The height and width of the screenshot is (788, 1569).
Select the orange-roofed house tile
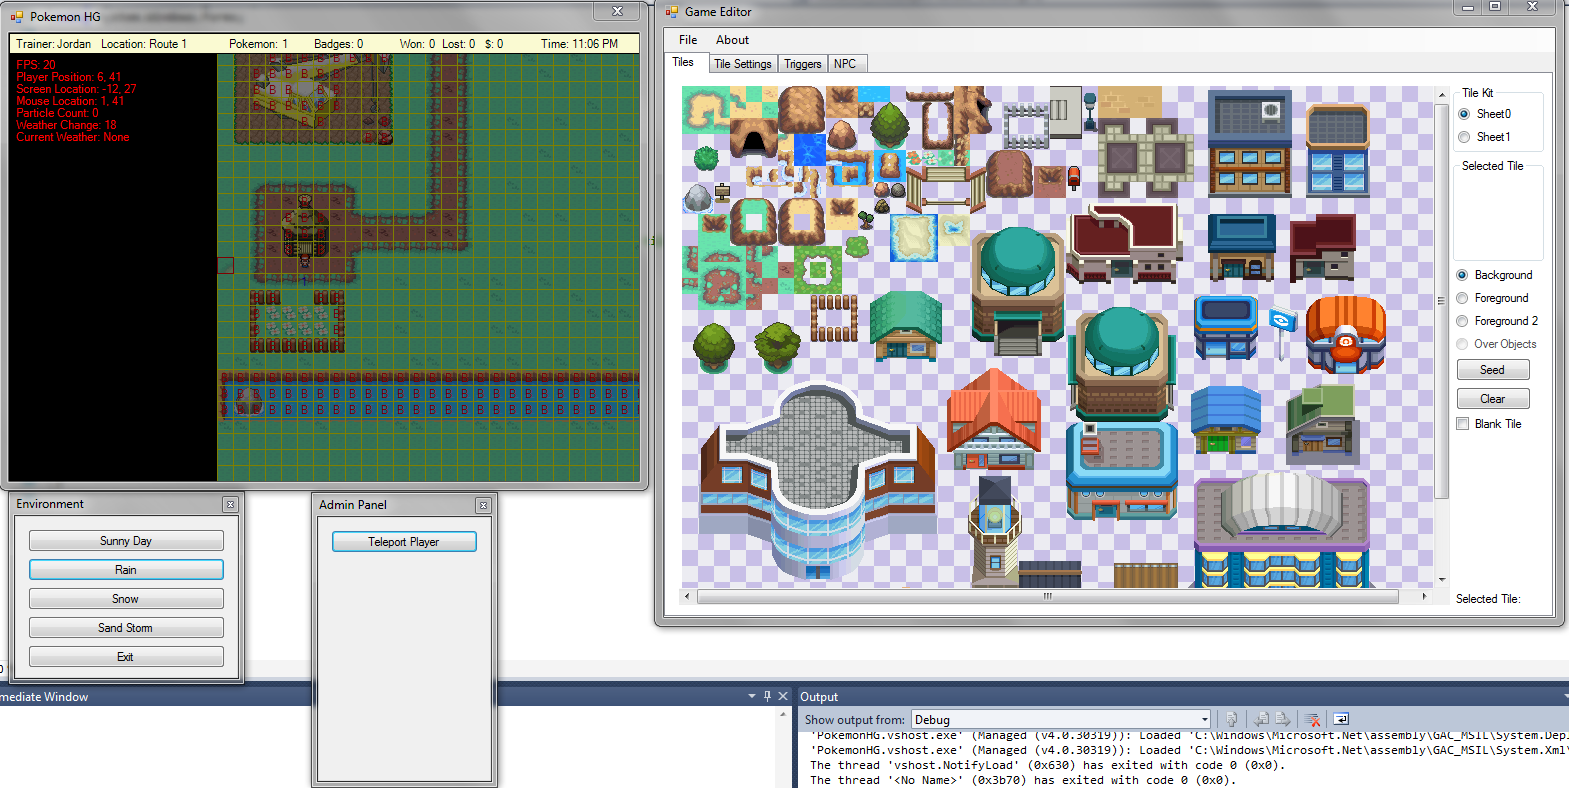994,419
